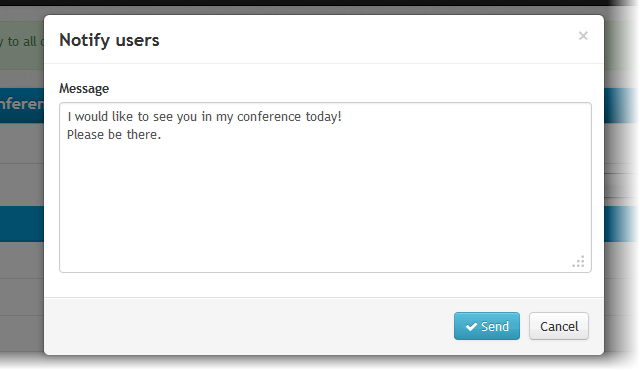The image size is (640, 370).
Task: Place cursor in line 'Please be there.'
Action: (114, 135)
